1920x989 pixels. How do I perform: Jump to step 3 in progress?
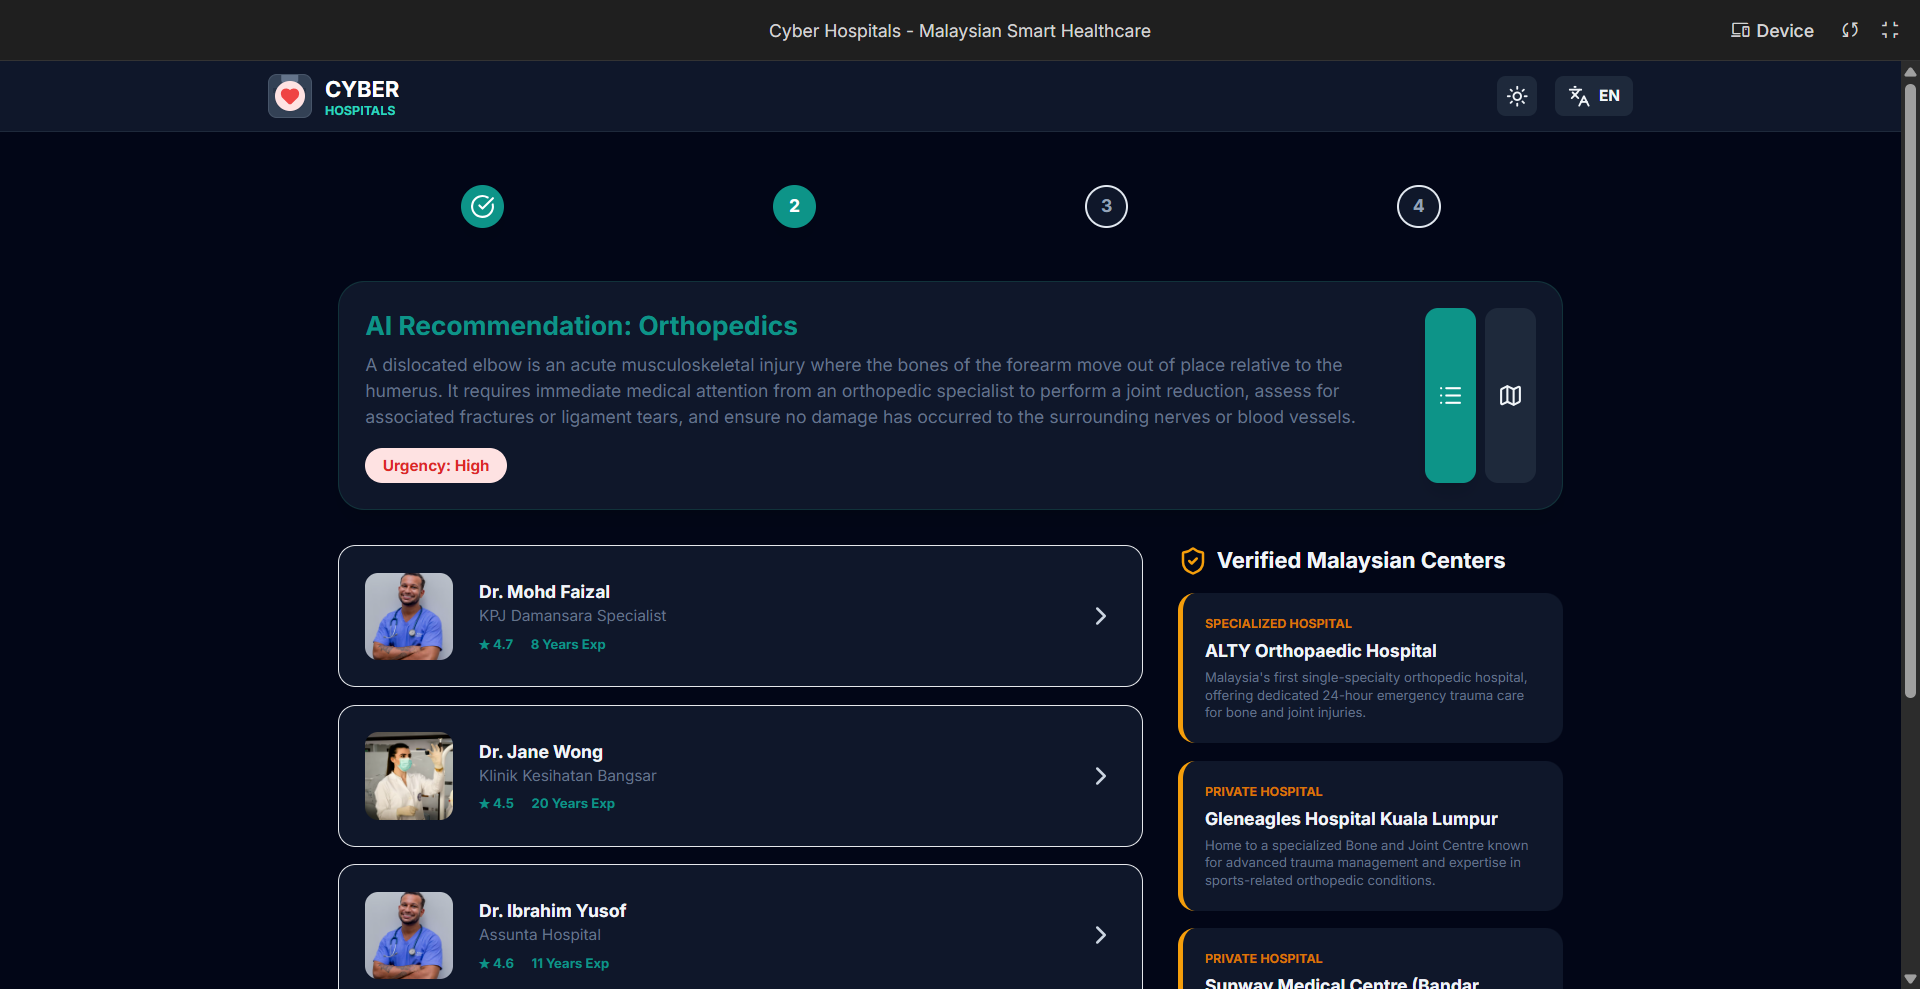(x=1106, y=207)
